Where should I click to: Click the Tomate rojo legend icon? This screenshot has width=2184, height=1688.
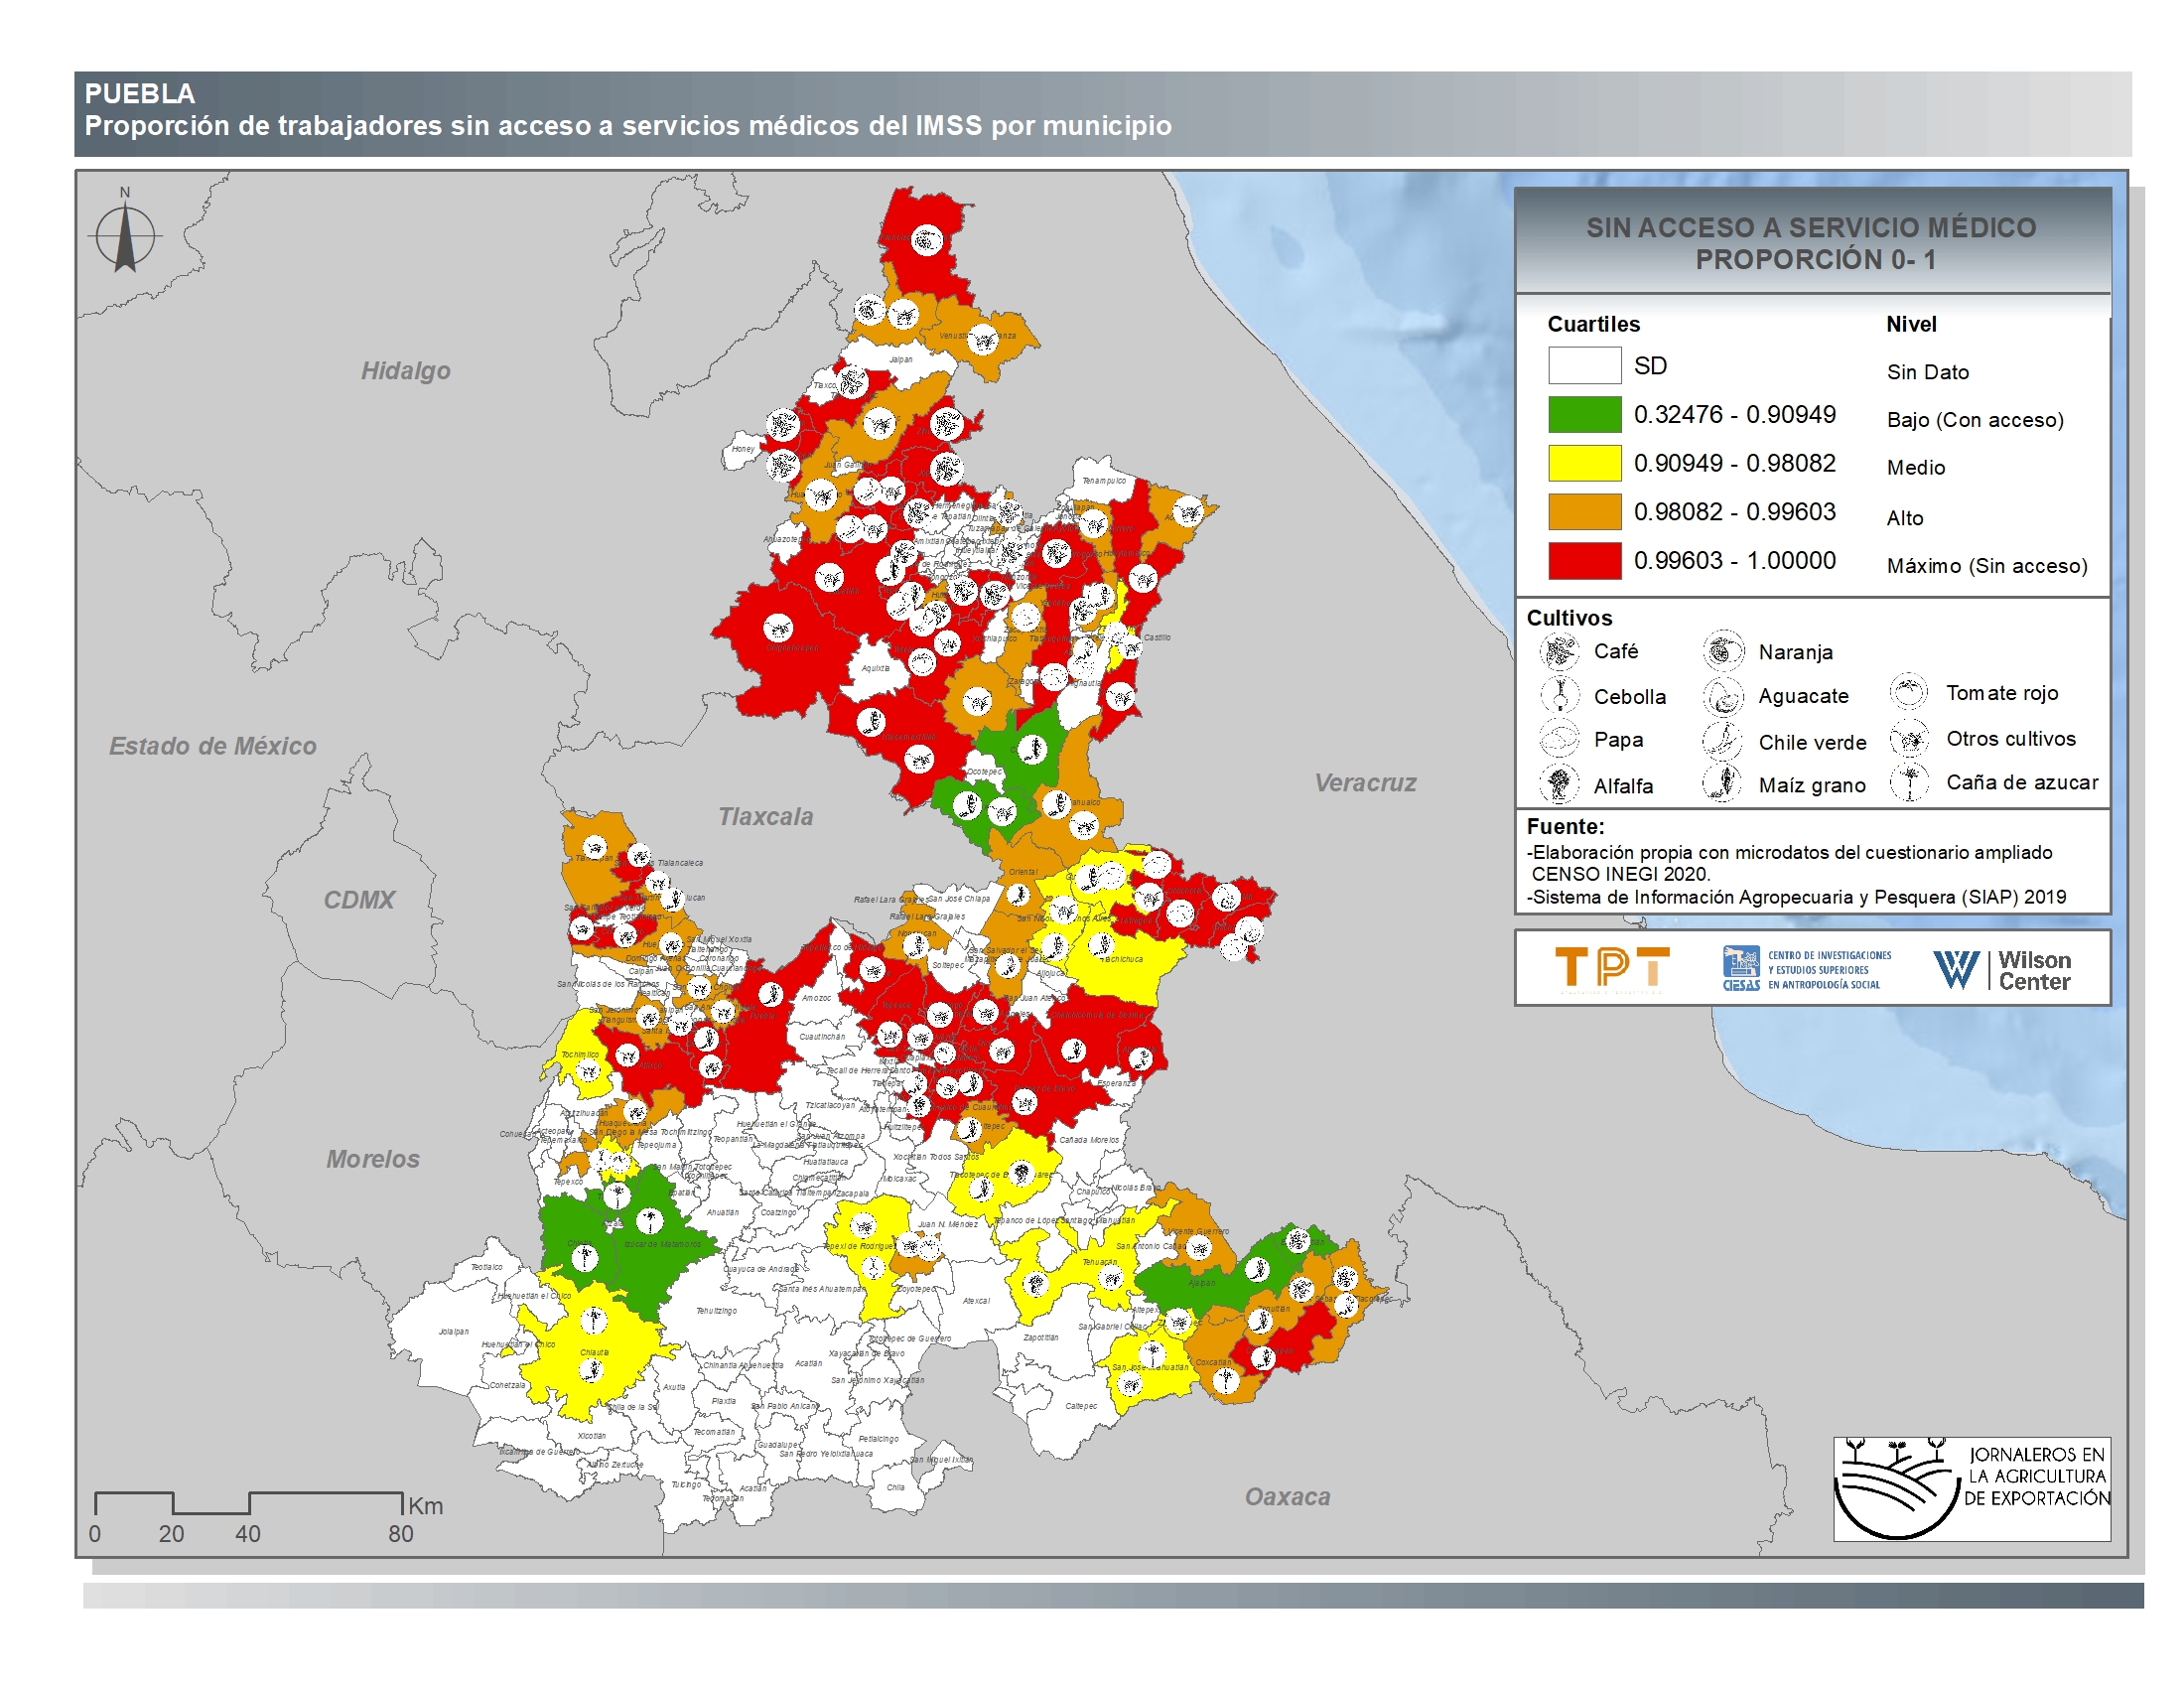coord(1908,692)
